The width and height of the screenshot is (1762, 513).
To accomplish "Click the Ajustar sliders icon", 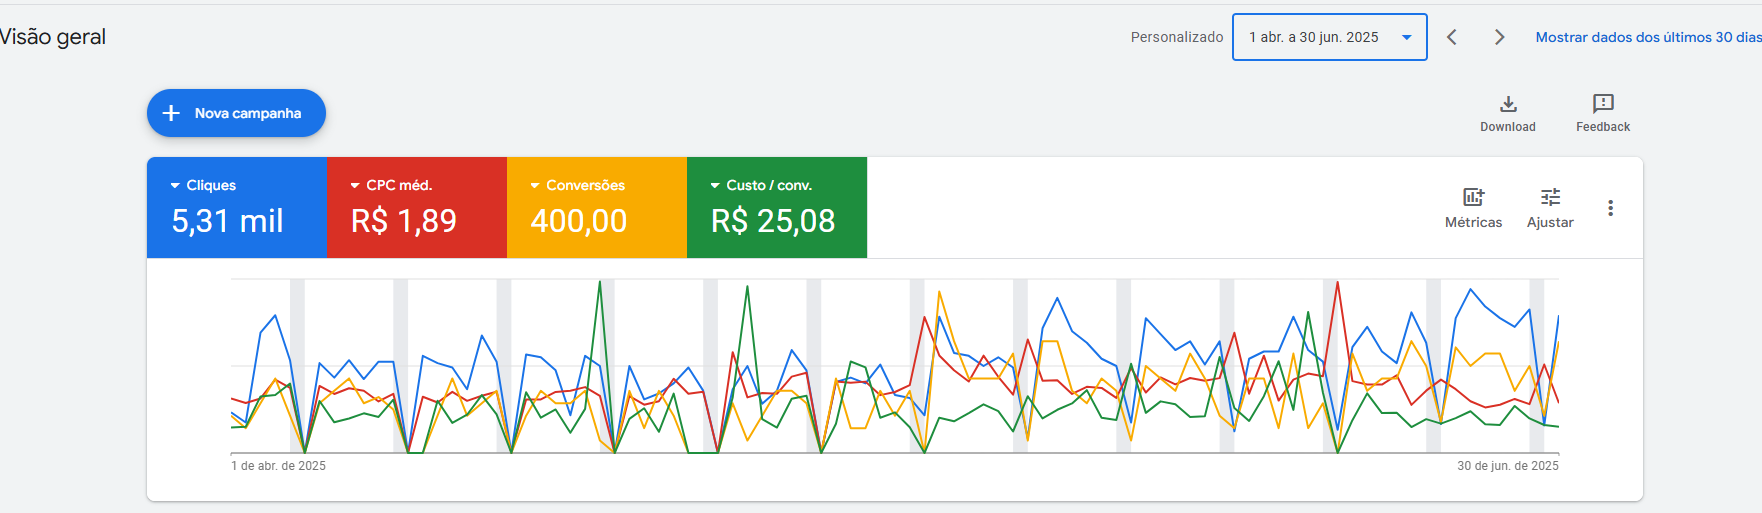I will coord(1550,197).
